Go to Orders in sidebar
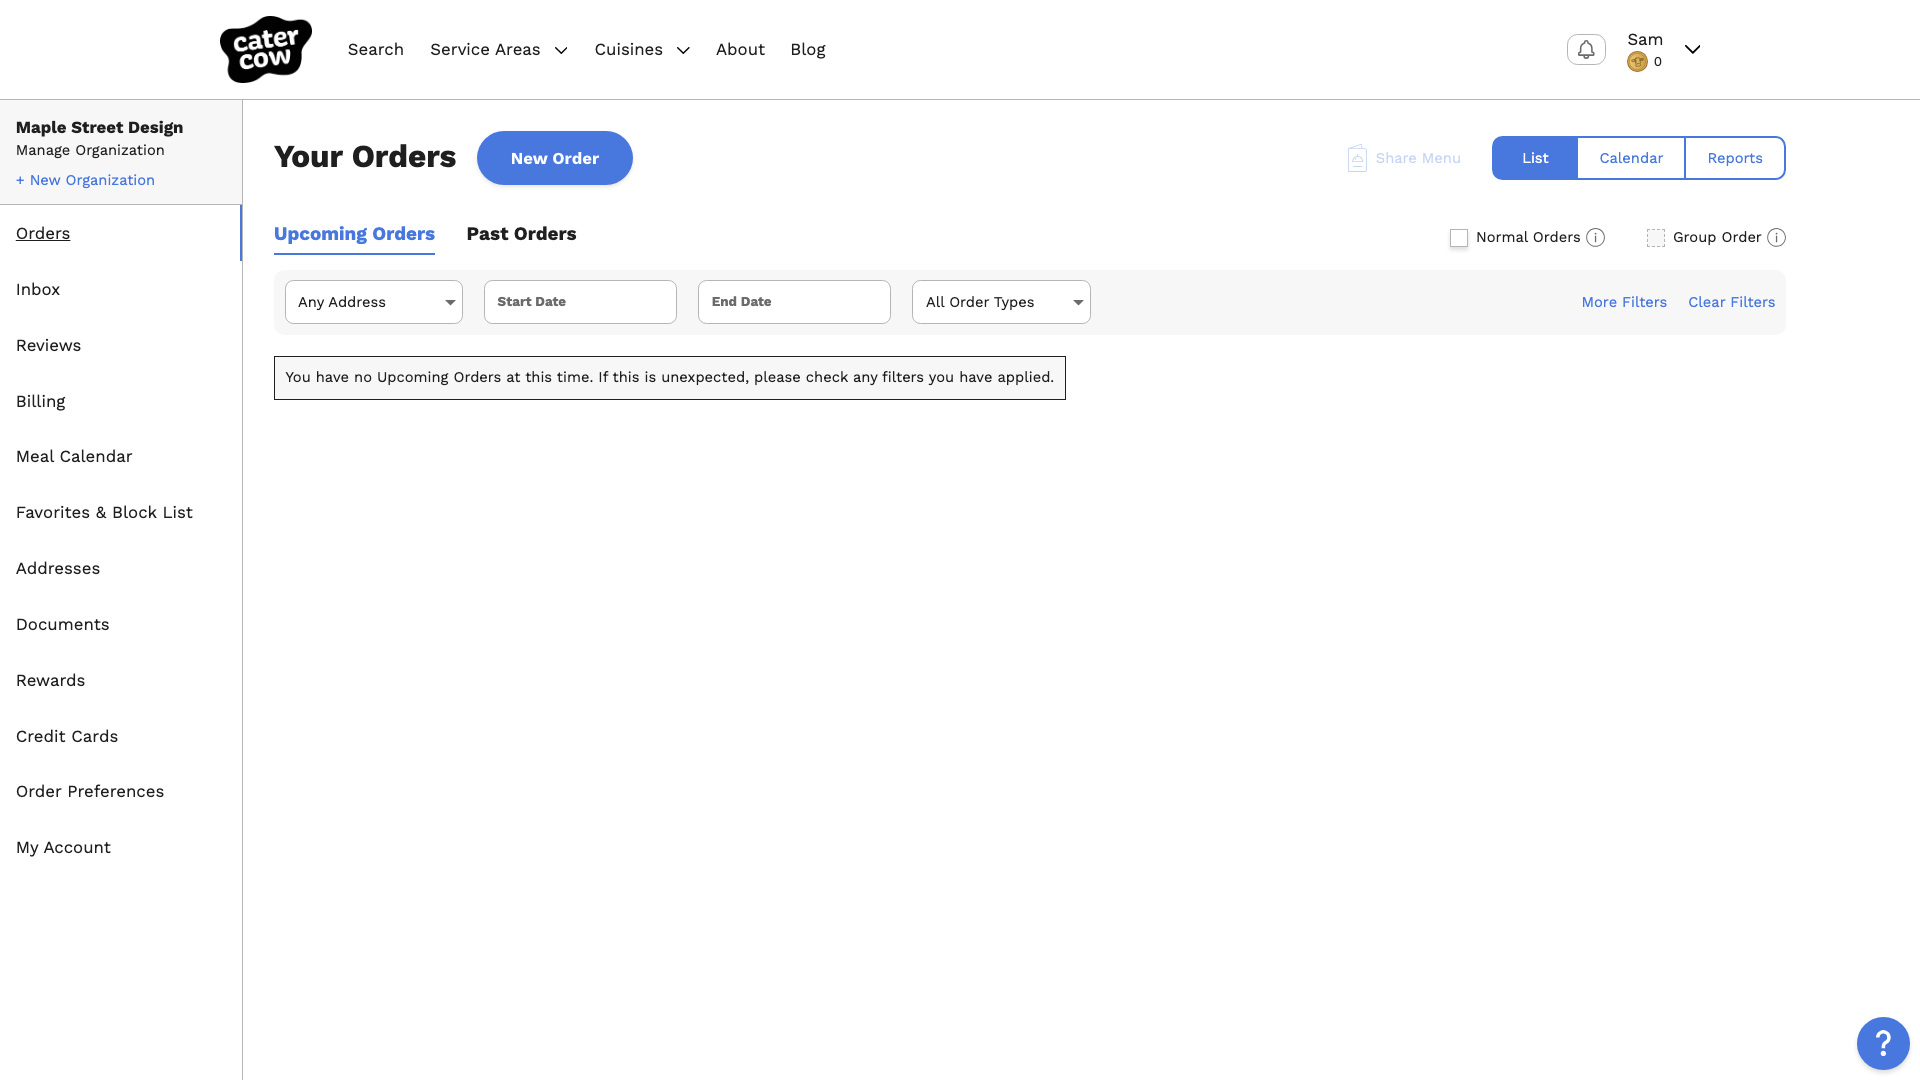 [43, 233]
